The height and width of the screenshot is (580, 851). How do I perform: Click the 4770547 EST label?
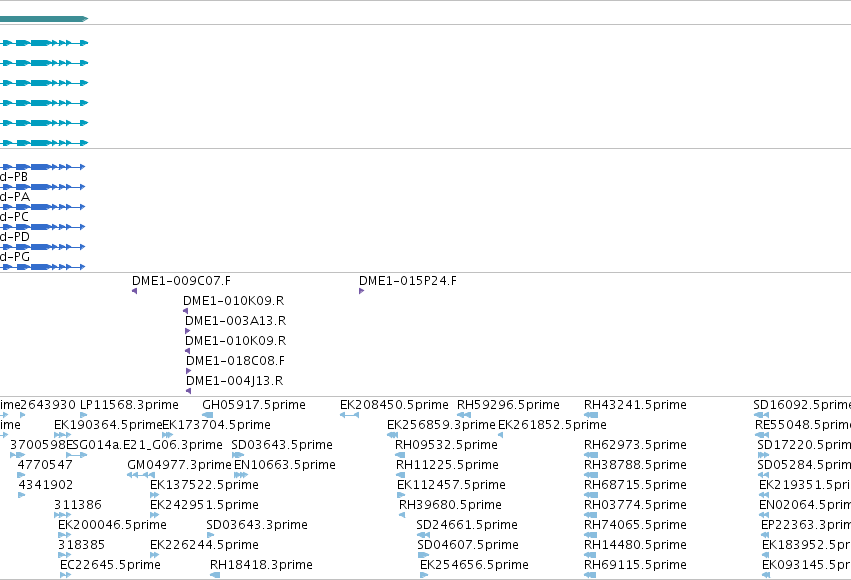(45, 465)
